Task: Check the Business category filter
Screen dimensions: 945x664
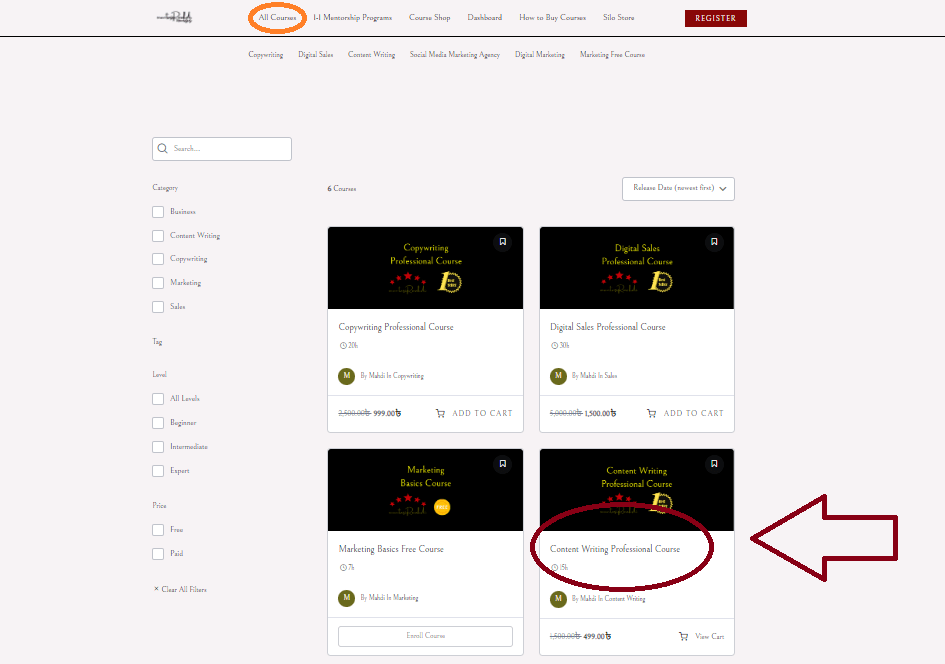Action: tap(158, 212)
